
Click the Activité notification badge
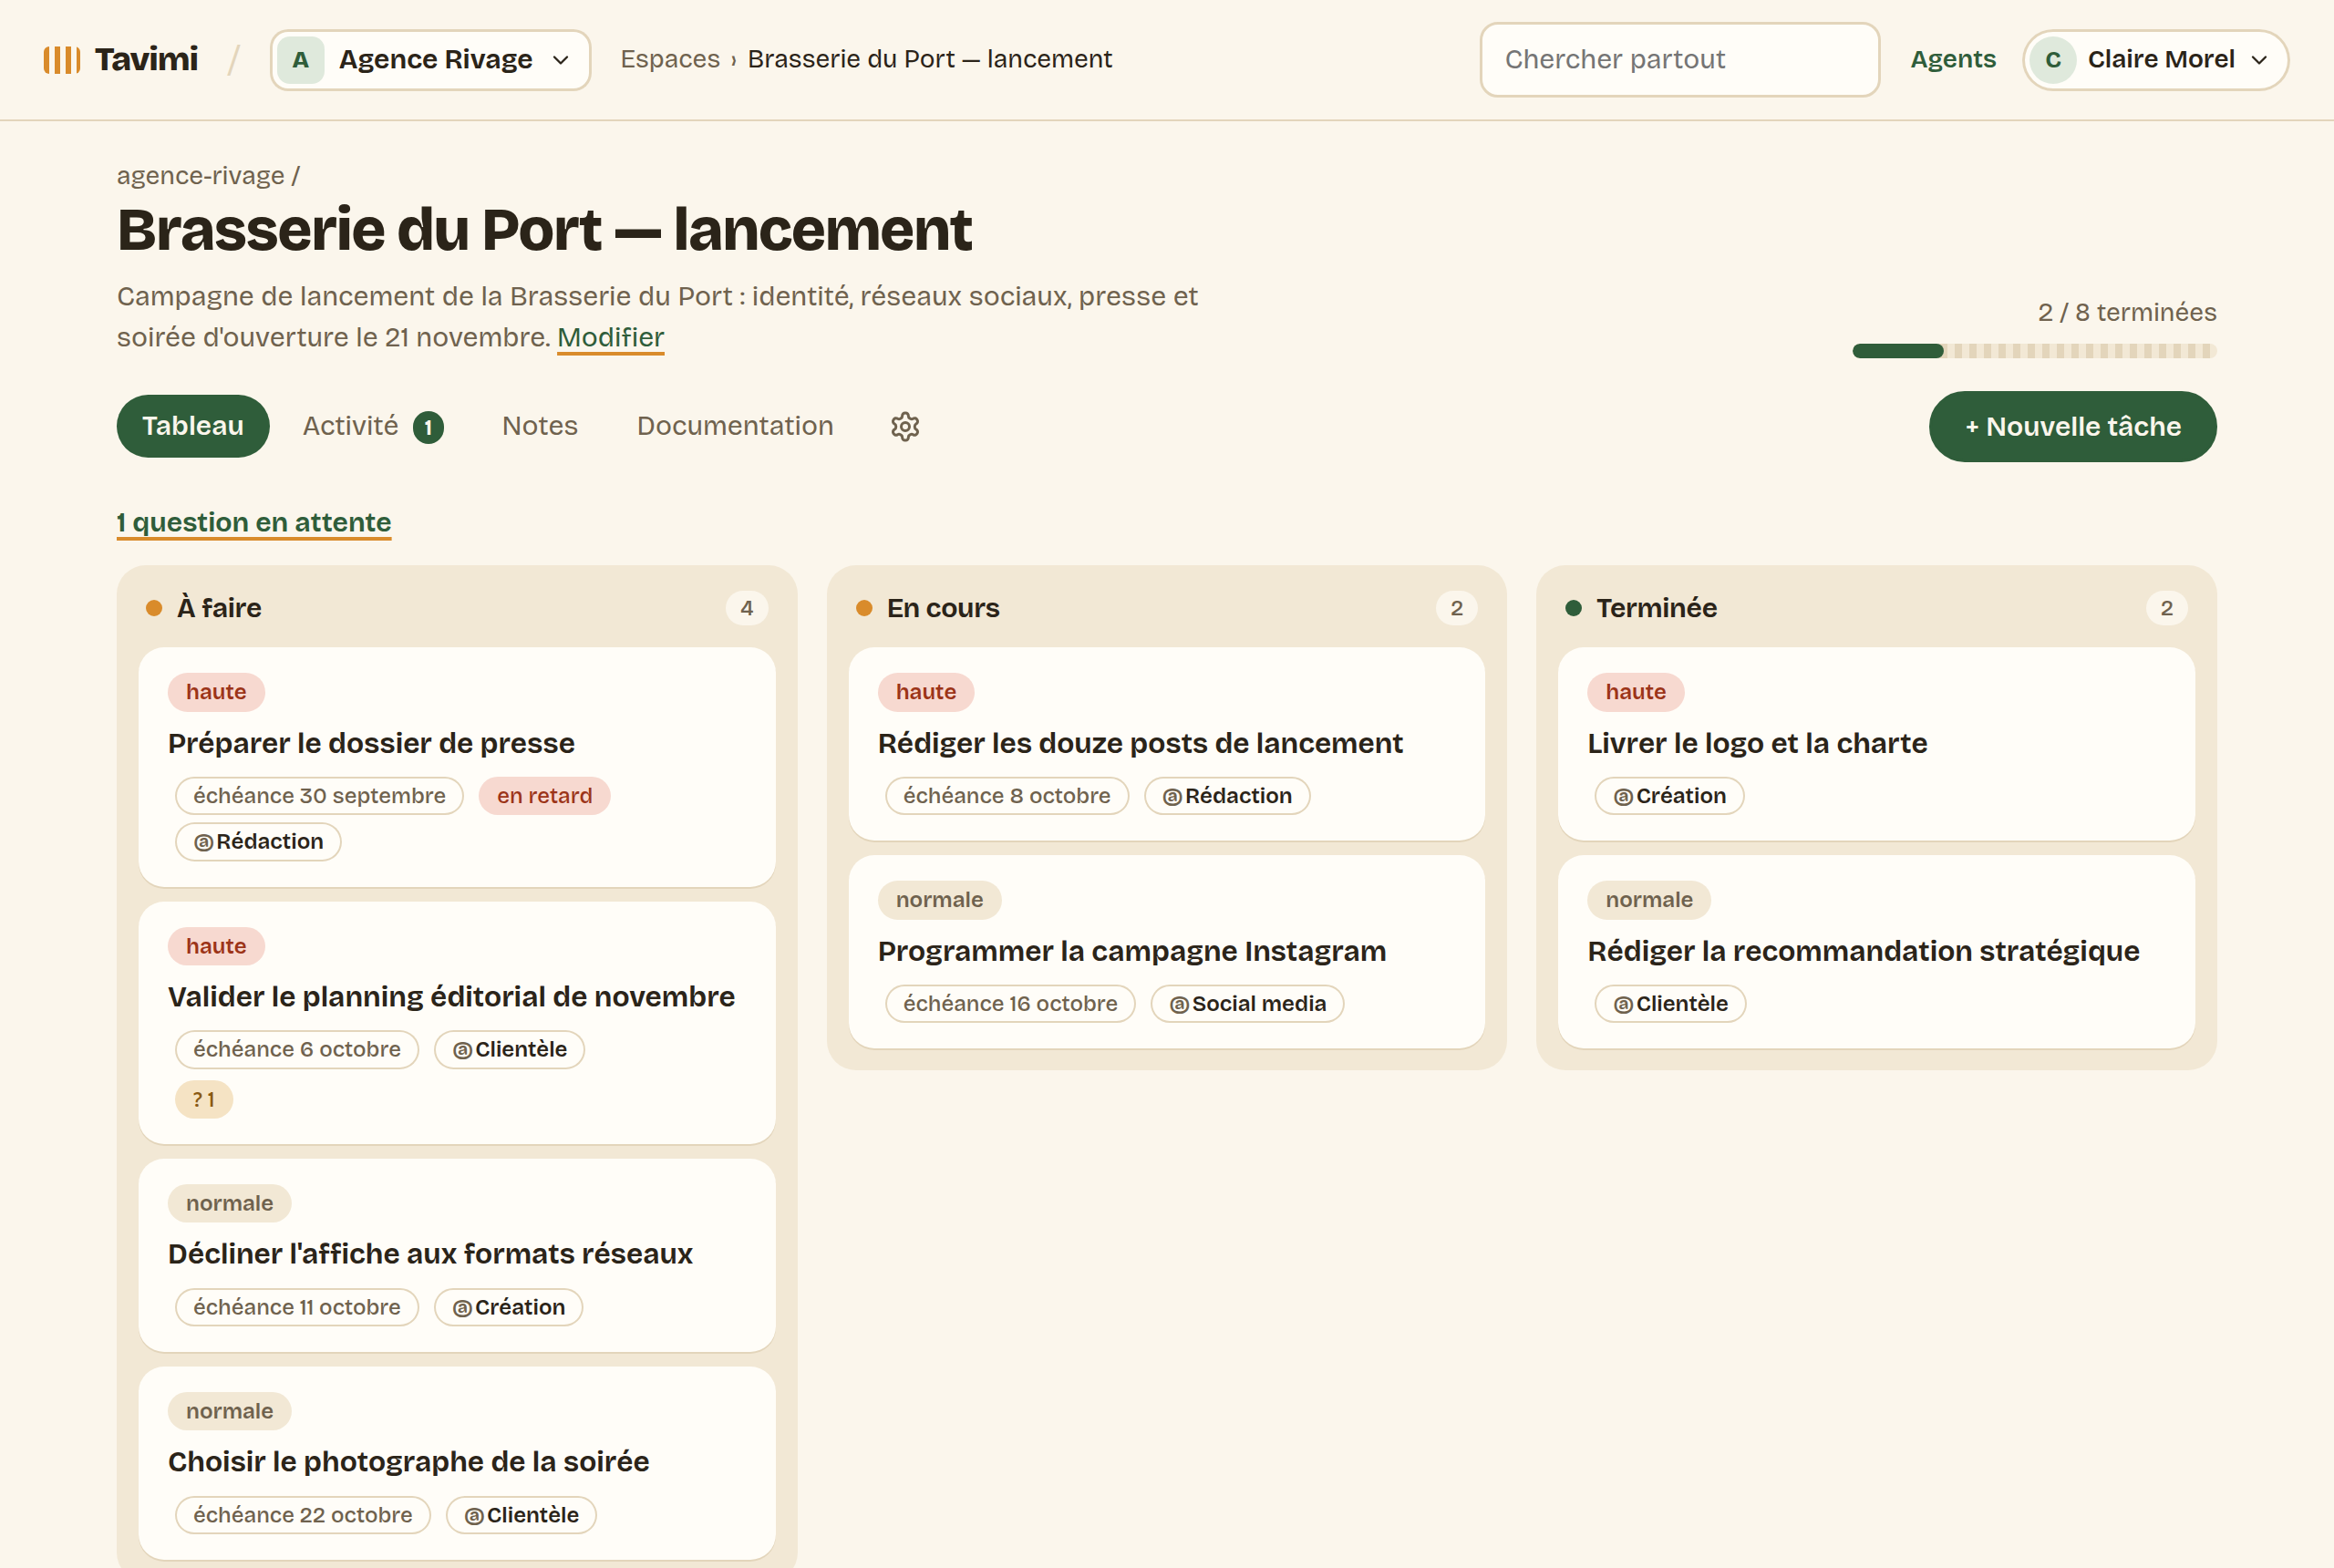click(x=428, y=427)
